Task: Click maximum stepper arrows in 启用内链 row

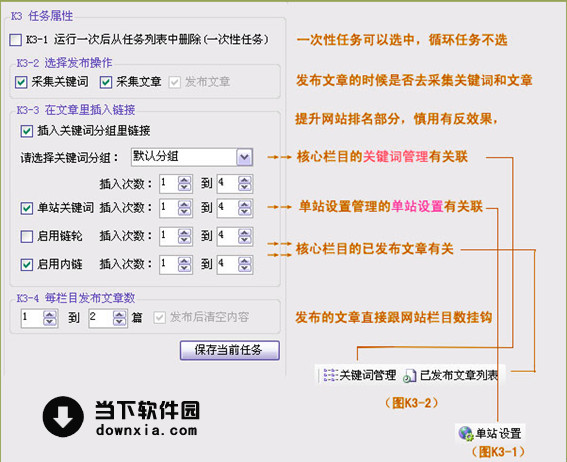Action: click(245, 265)
